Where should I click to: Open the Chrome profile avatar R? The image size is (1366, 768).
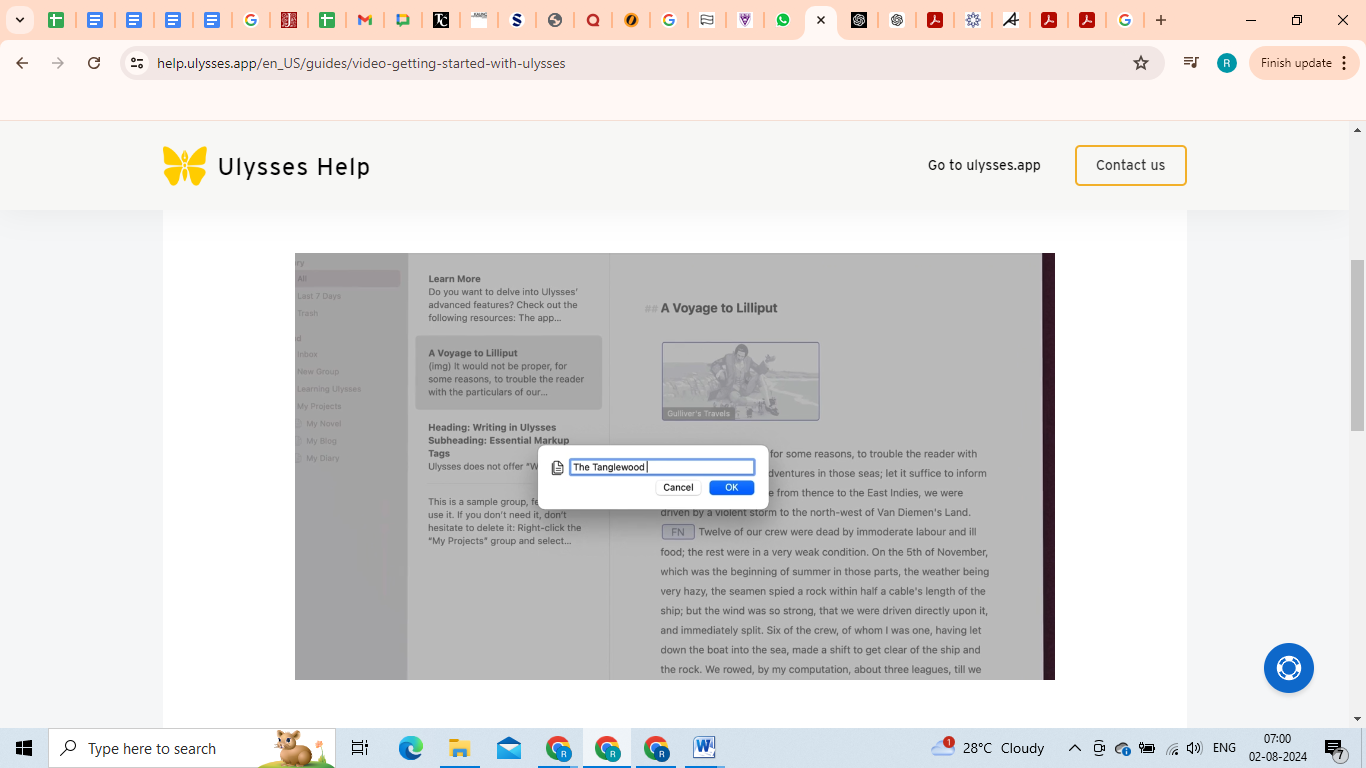click(1227, 63)
